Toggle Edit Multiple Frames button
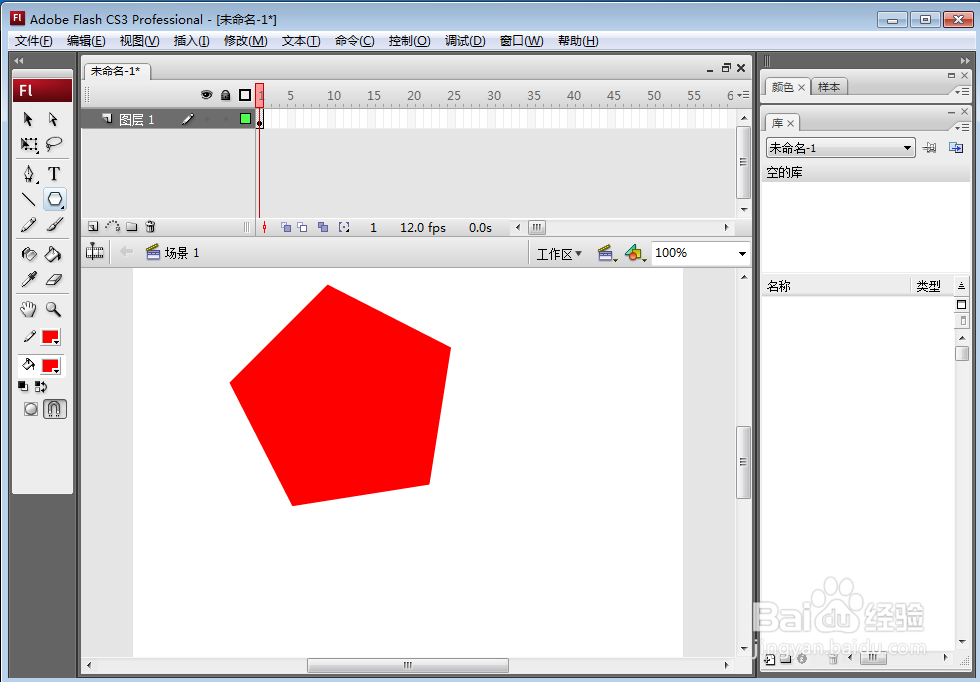 point(323,228)
